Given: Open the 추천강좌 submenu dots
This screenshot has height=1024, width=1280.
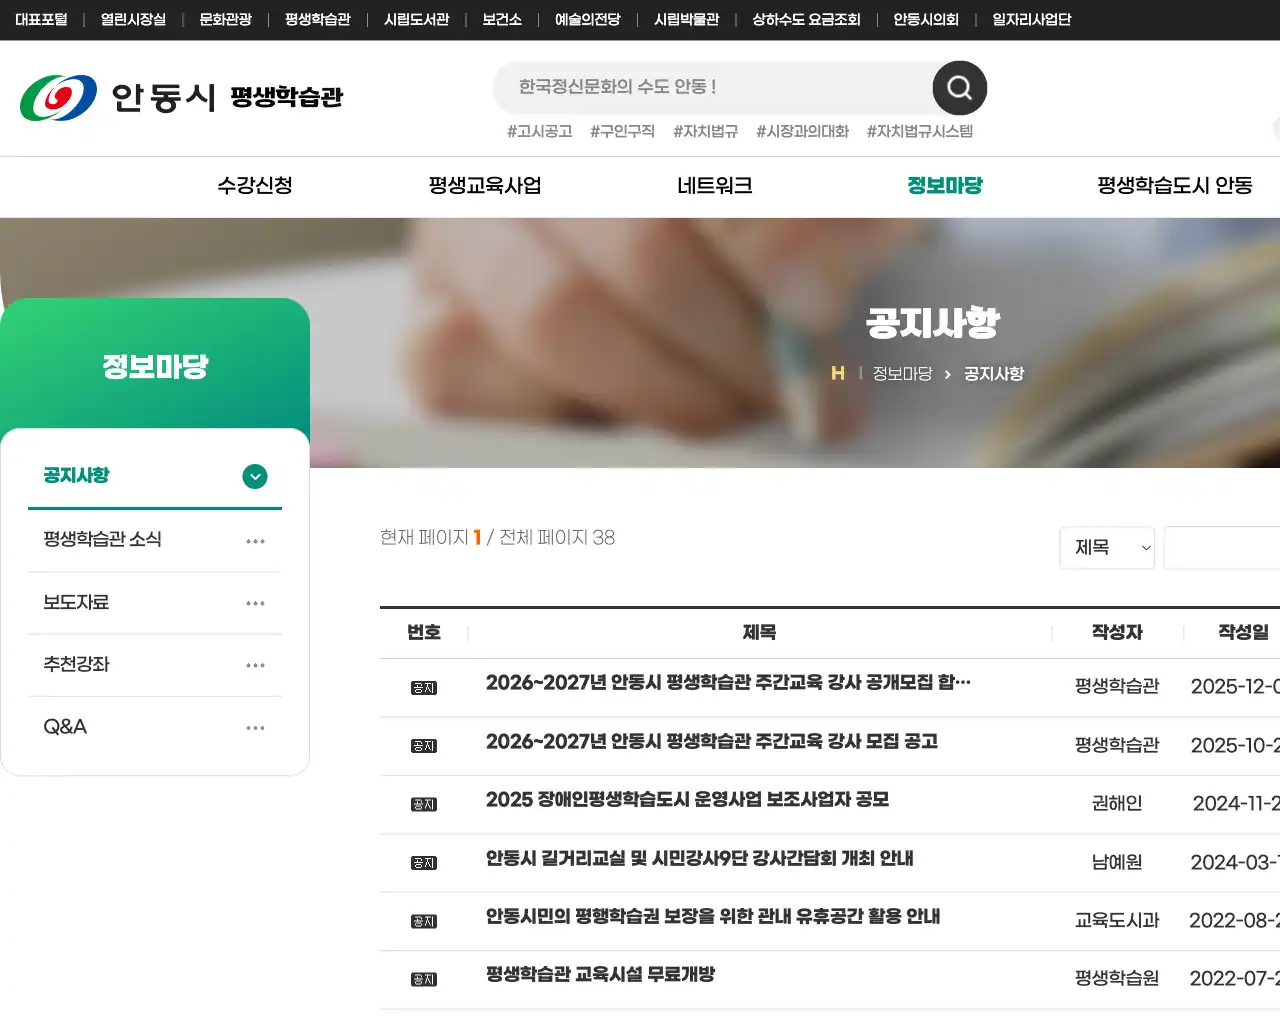Looking at the screenshot, I should coord(255,664).
